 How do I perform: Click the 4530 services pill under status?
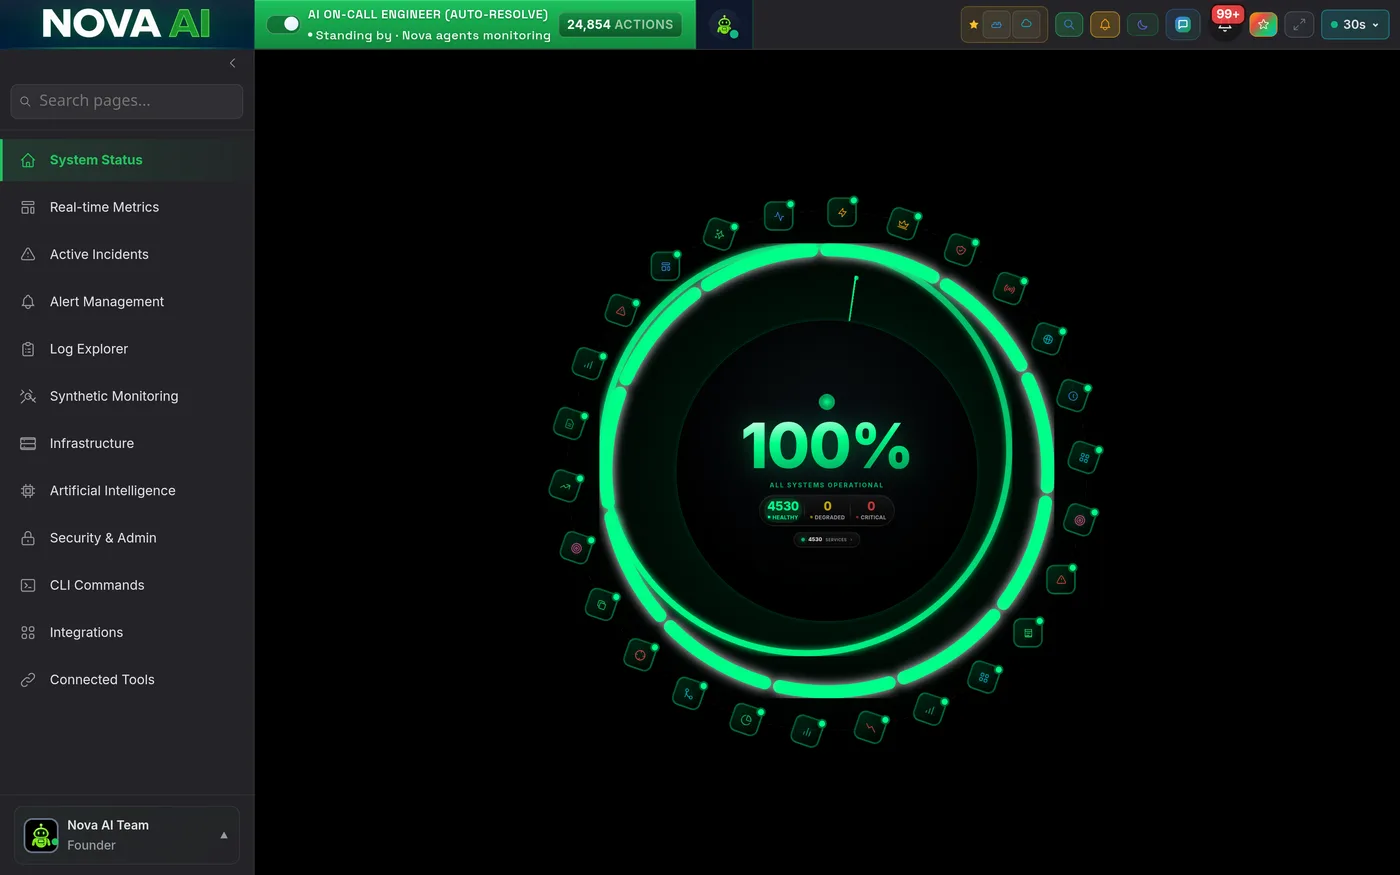click(826, 539)
